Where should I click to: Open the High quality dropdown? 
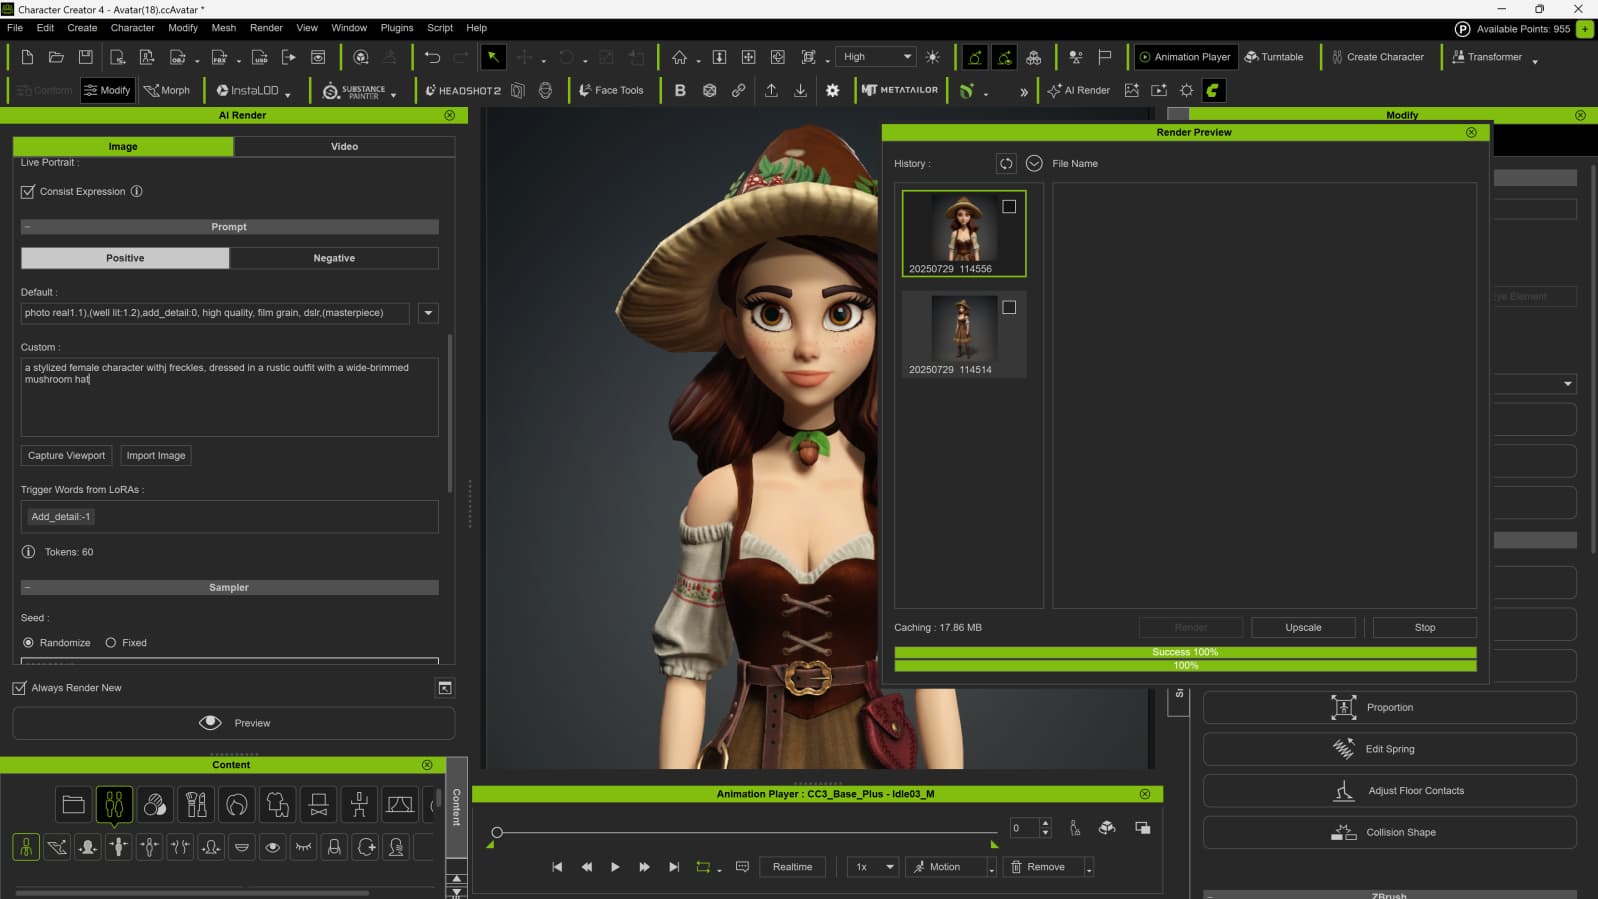pos(877,57)
